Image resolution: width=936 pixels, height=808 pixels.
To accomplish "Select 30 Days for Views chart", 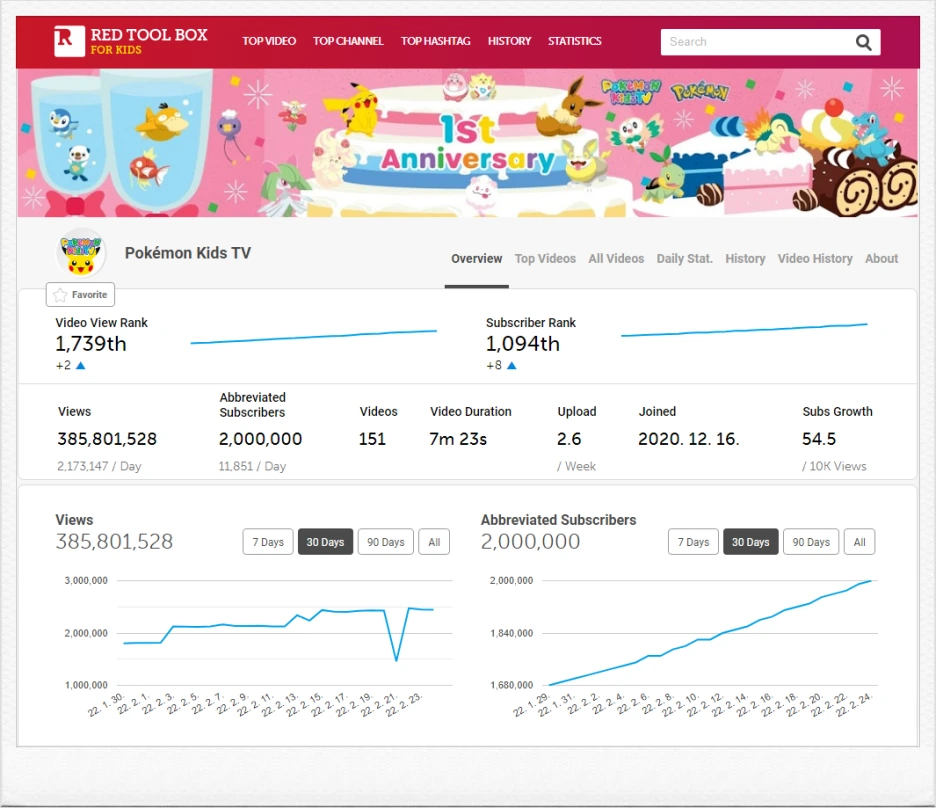I will pos(325,542).
